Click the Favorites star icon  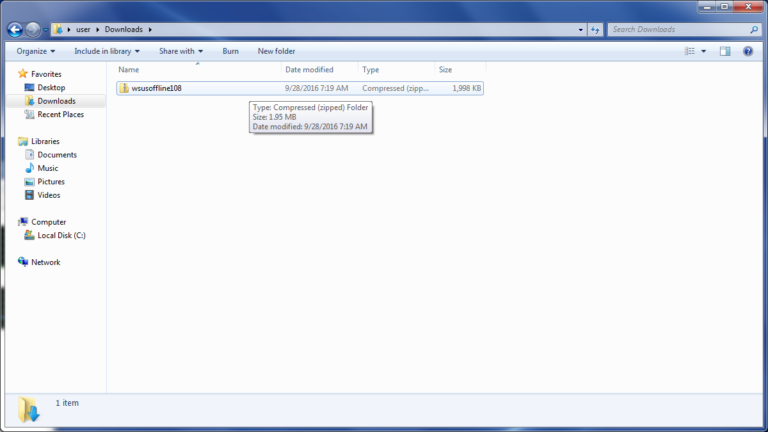[x=23, y=74]
